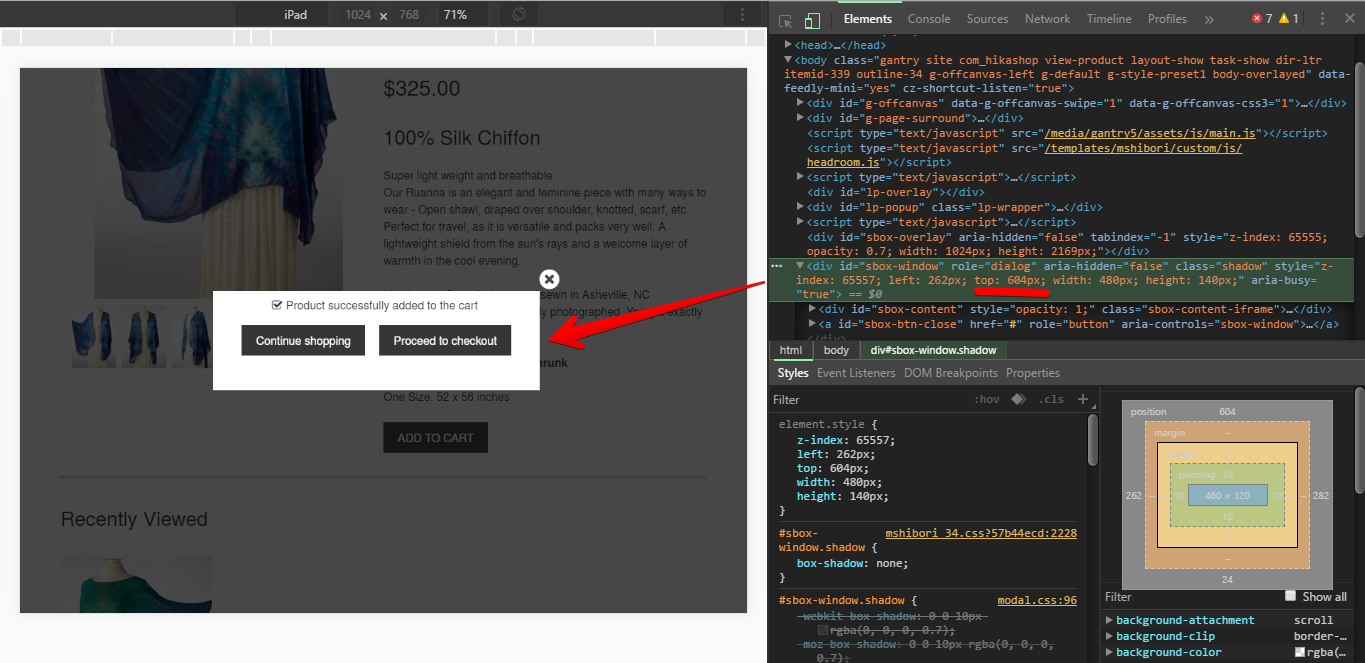Switch to the Sources tab
The width and height of the screenshot is (1365, 663).
987,19
